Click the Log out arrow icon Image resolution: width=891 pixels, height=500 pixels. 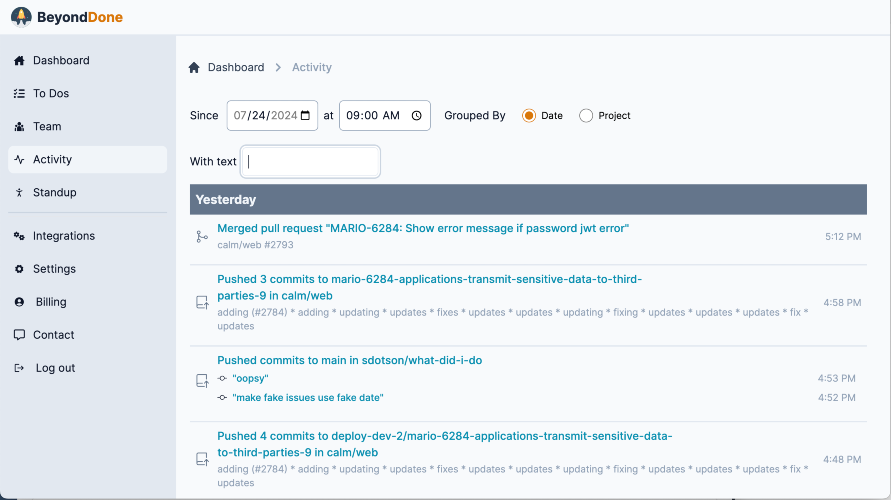tap(19, 368)
